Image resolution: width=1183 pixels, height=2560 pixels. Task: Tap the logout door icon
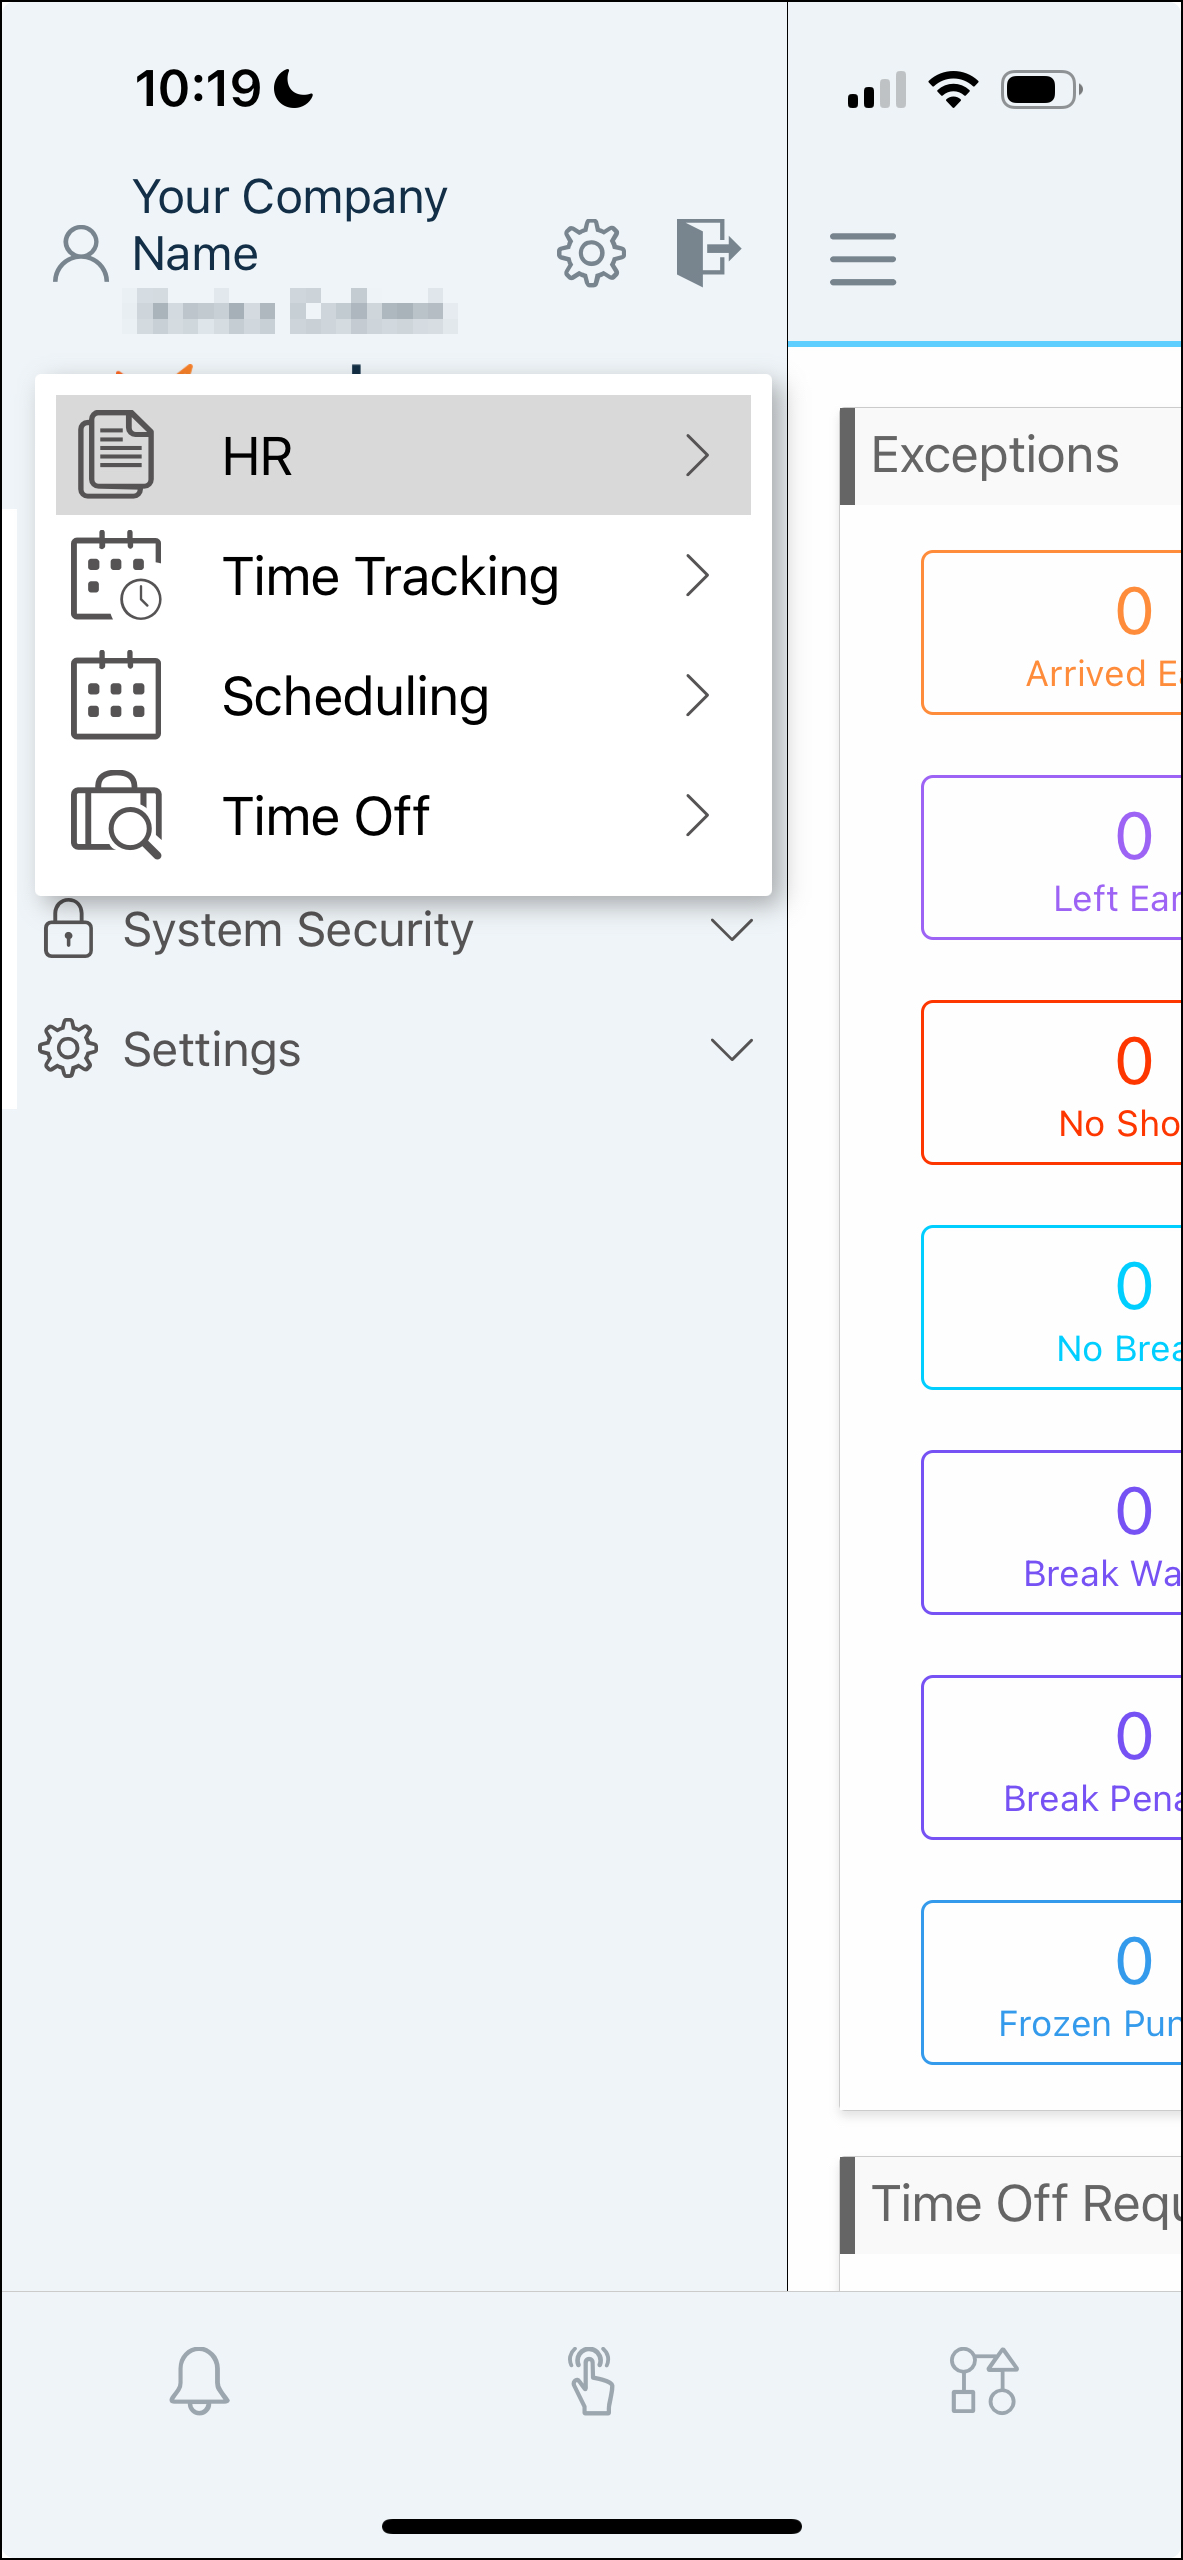pyautogui.click(x=708, y=252)
